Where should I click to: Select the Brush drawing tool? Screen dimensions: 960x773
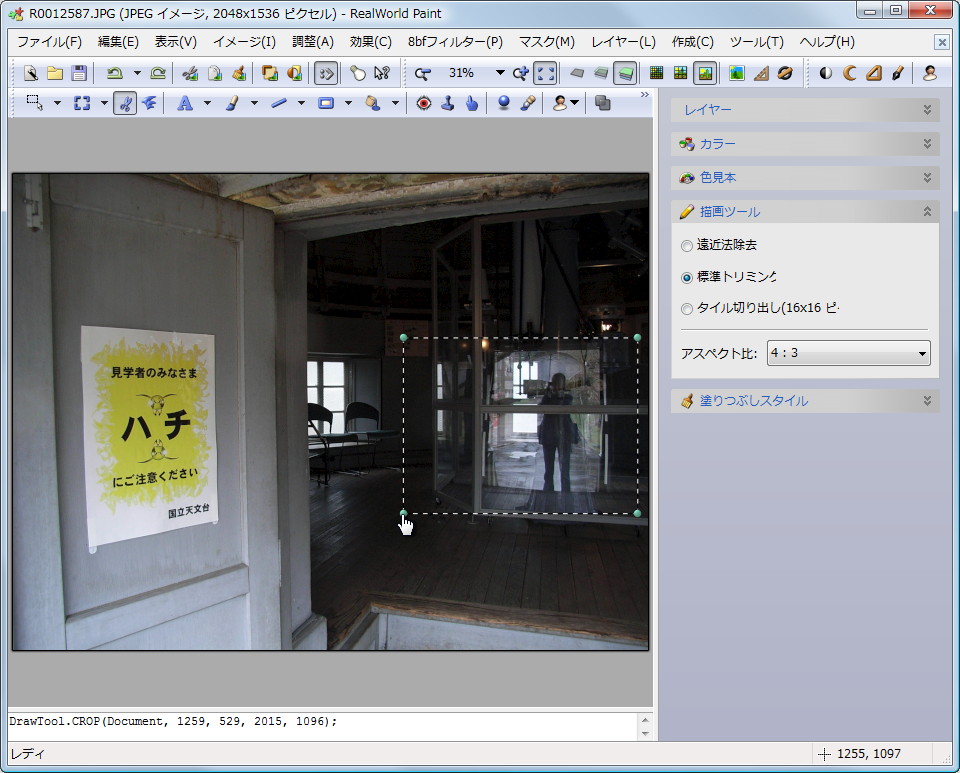232,103
